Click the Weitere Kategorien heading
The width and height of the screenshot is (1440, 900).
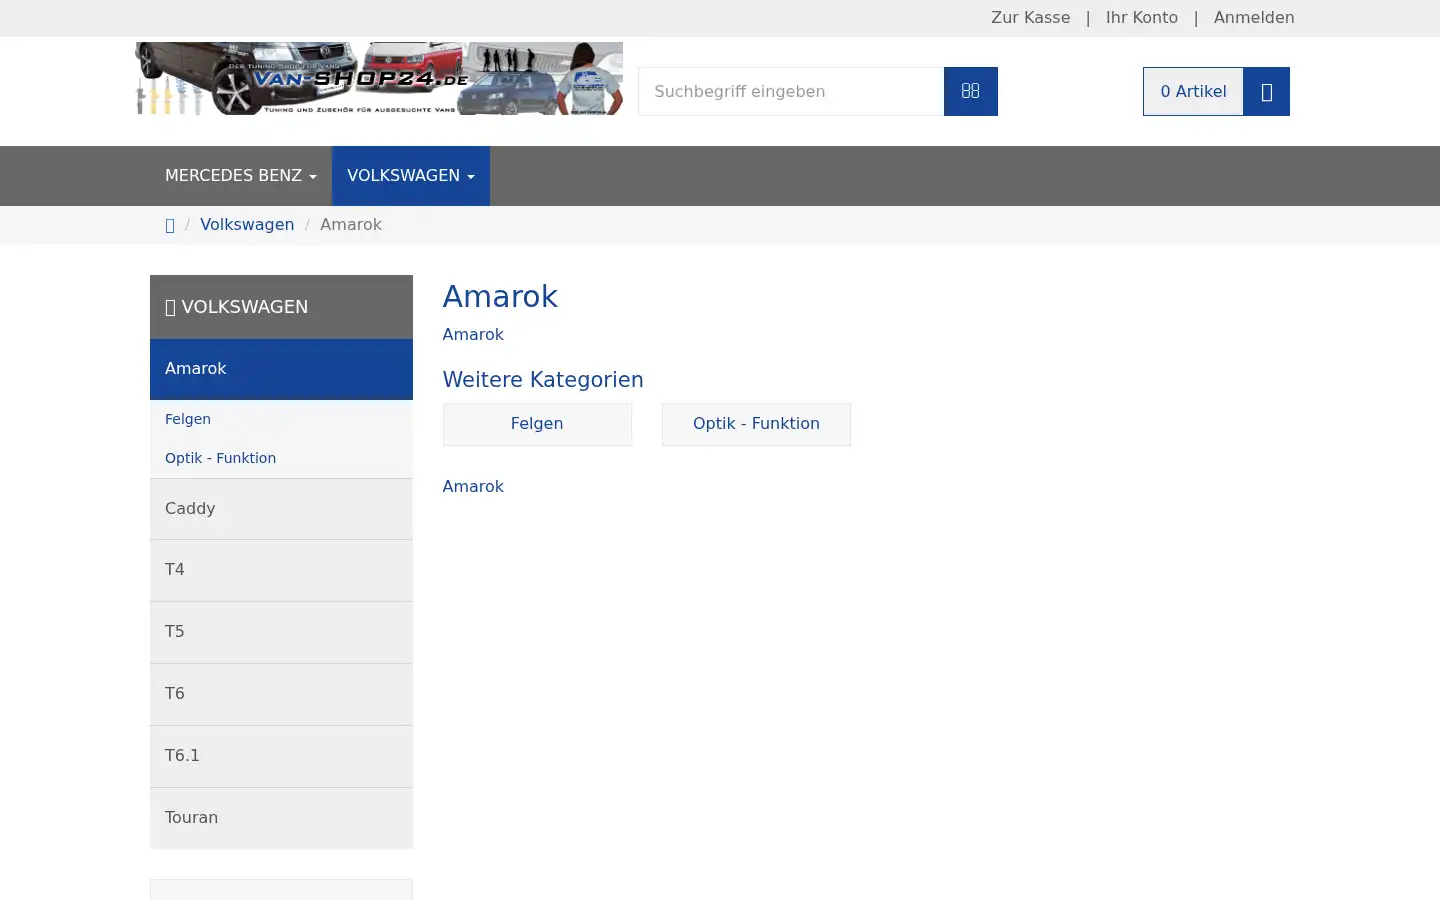[x=543, y=380]
